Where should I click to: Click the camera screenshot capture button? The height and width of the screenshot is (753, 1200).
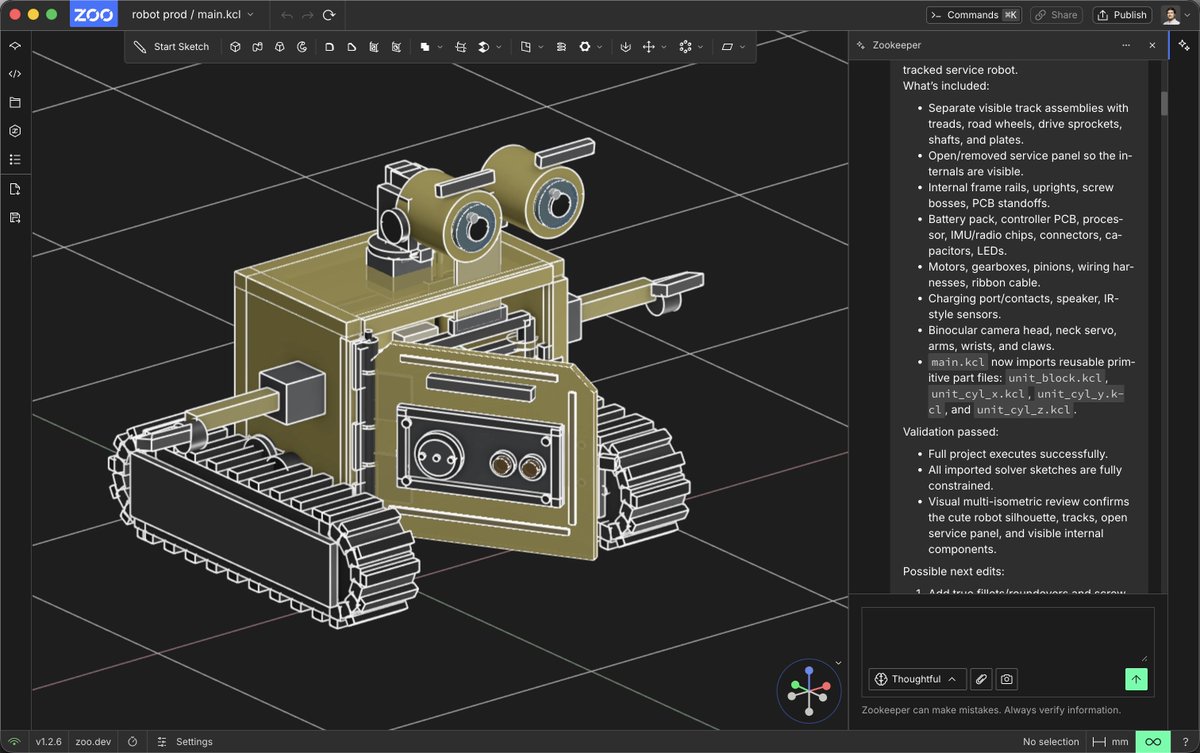pos(1007,679)
